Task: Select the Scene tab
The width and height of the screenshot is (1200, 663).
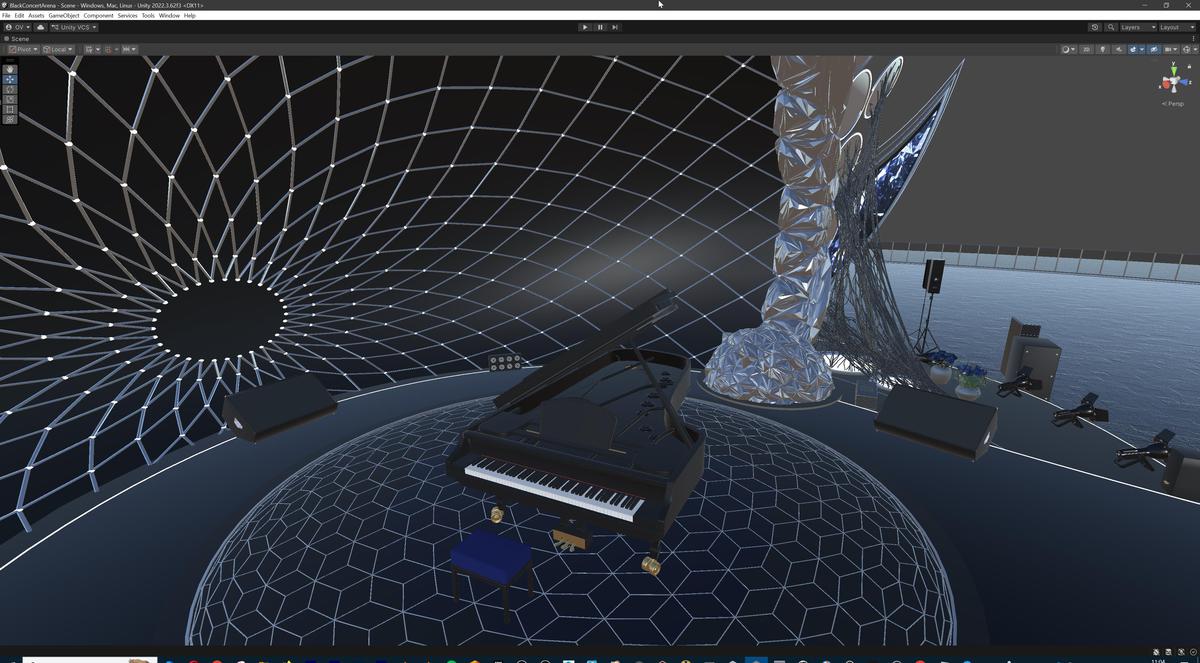Action: point(17,38)
